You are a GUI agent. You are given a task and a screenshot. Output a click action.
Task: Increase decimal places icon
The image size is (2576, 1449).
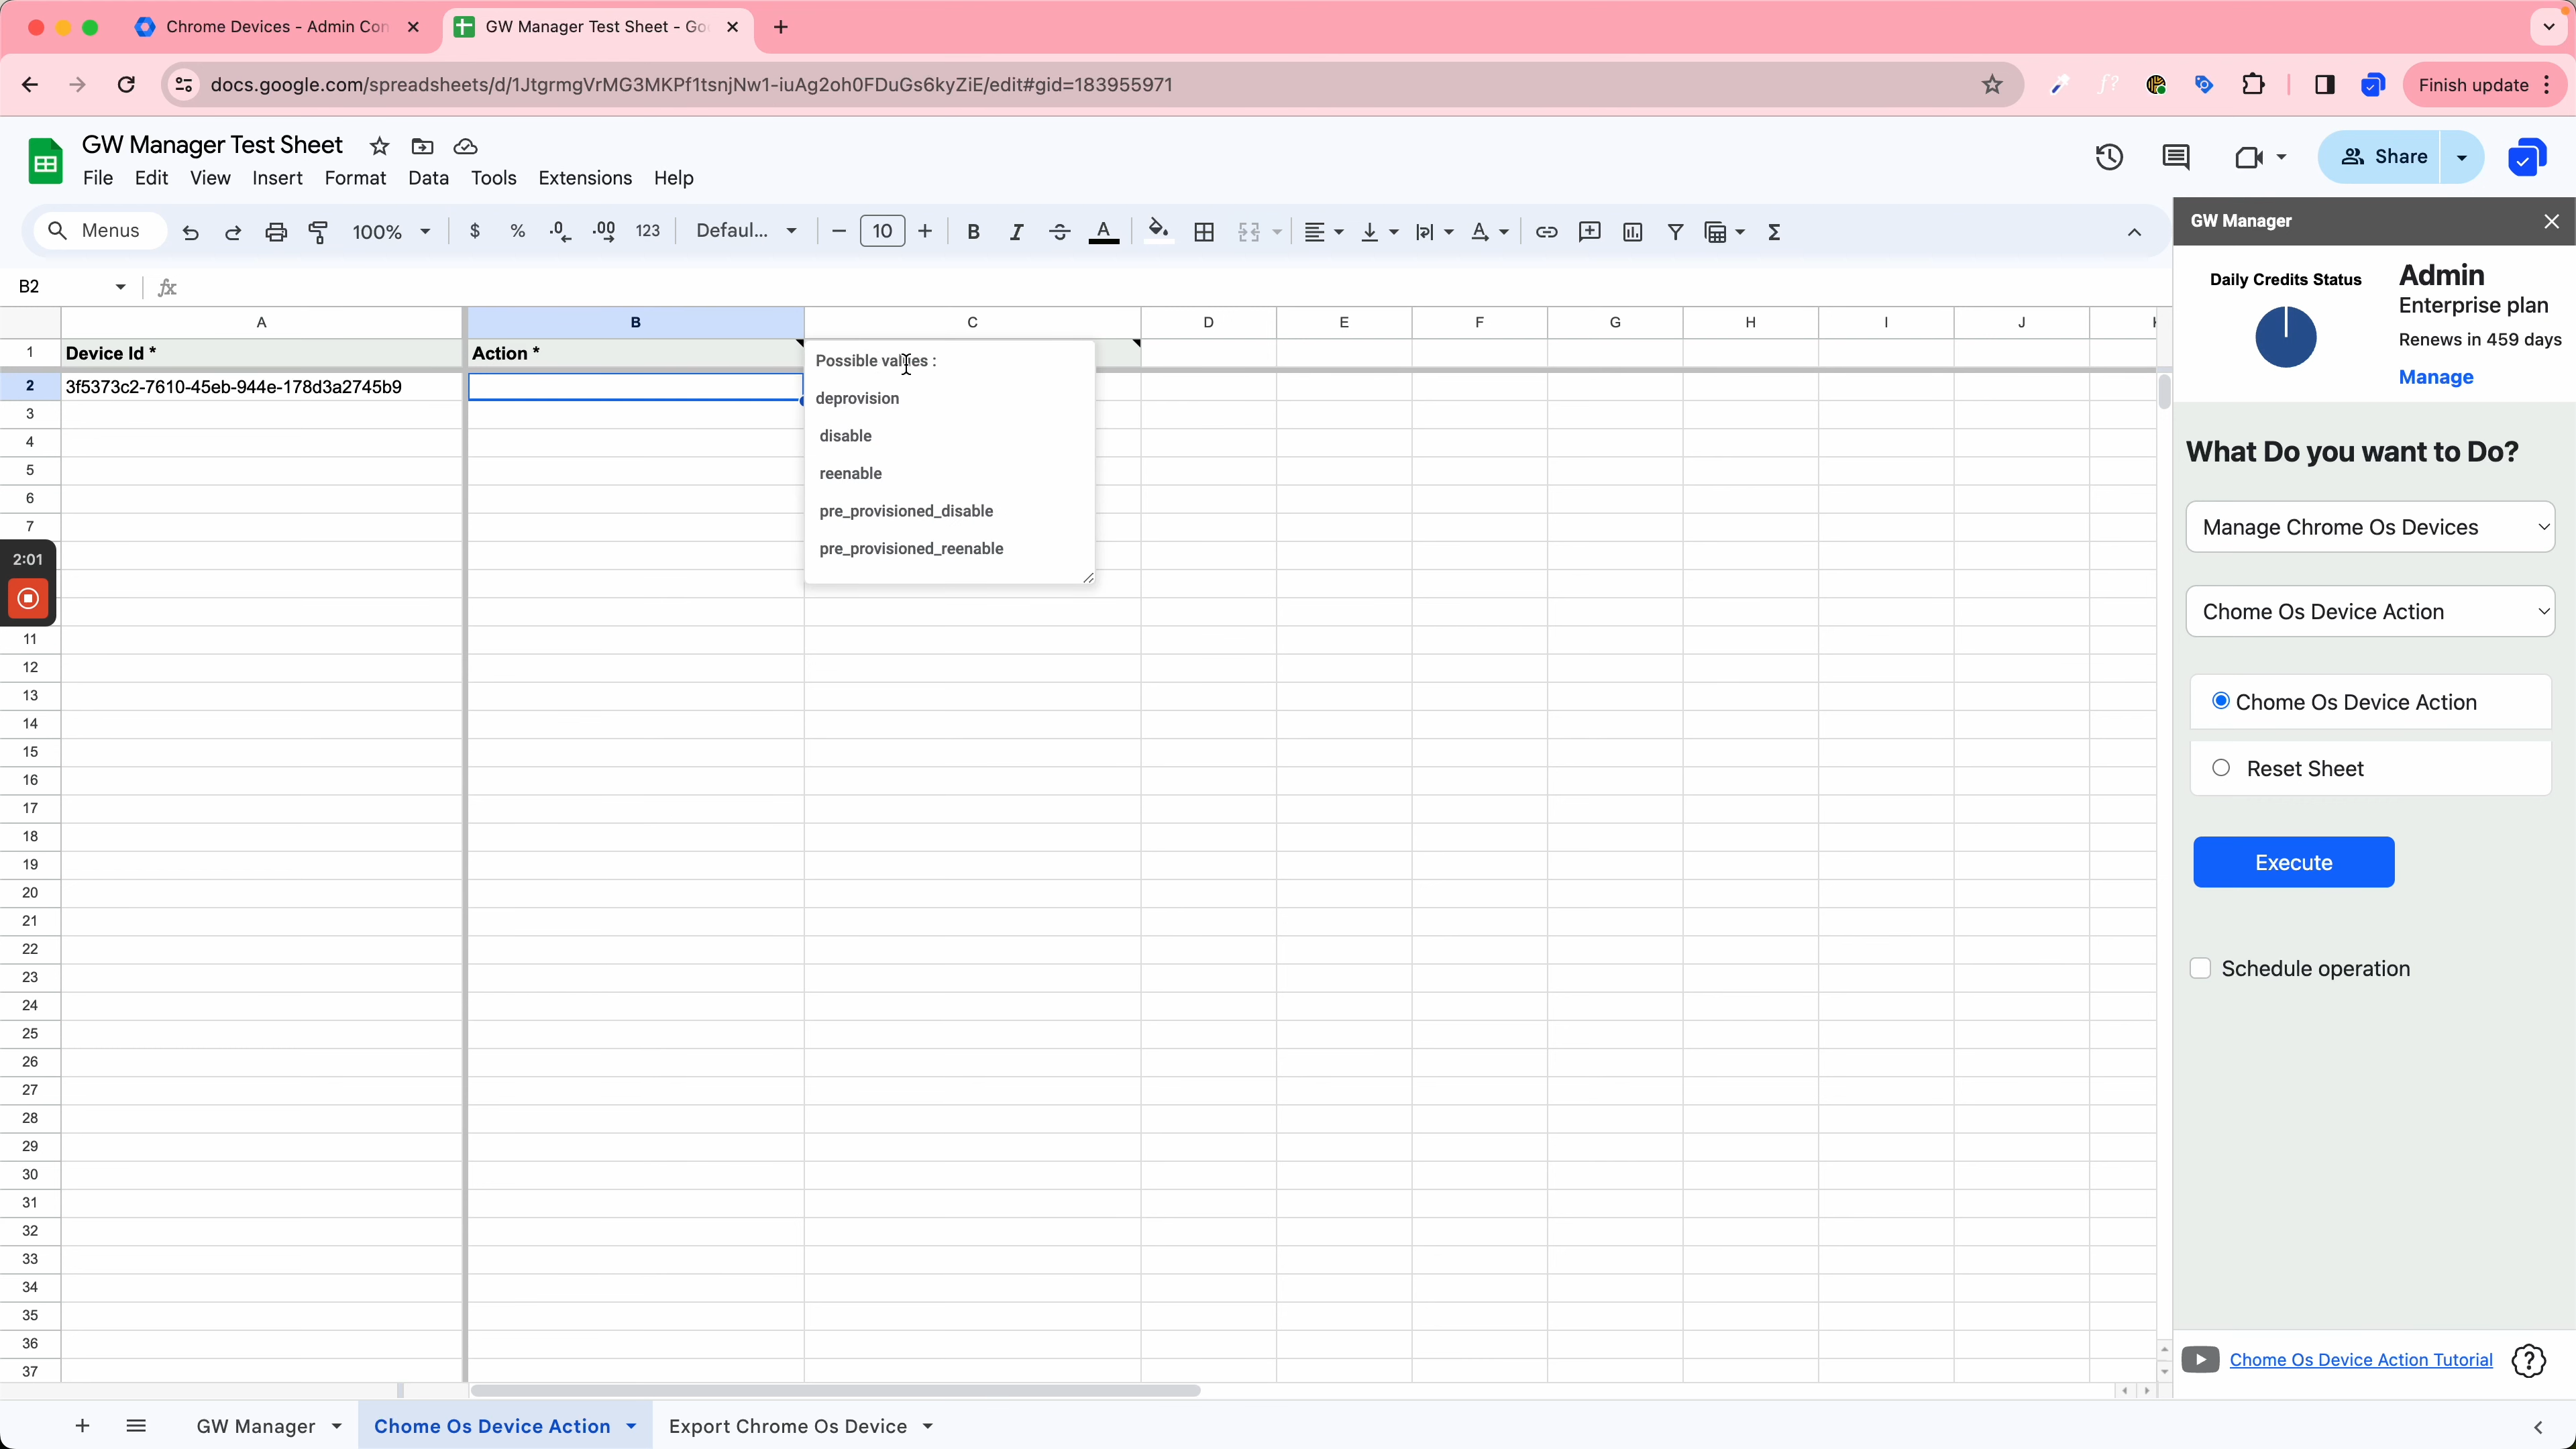pyautogui.click(x=604, y=231)
